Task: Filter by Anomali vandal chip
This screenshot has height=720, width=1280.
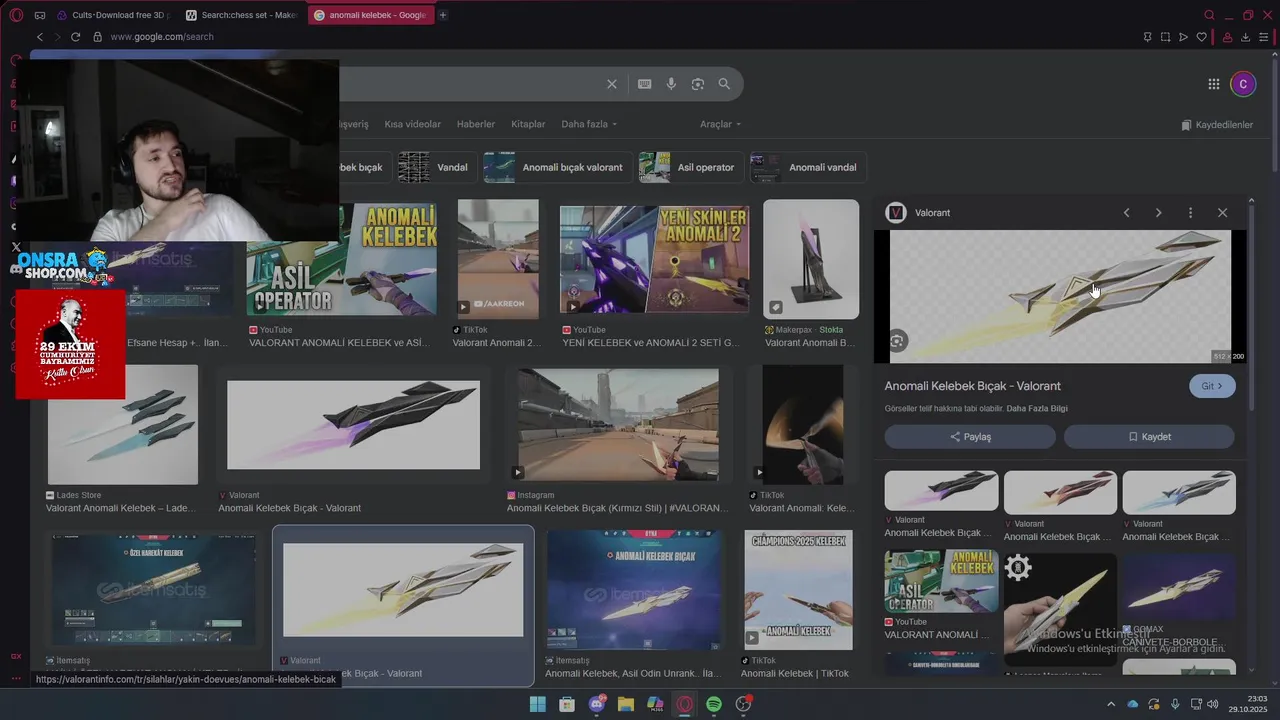Action: pyautogui.click(x=808, y=167)
